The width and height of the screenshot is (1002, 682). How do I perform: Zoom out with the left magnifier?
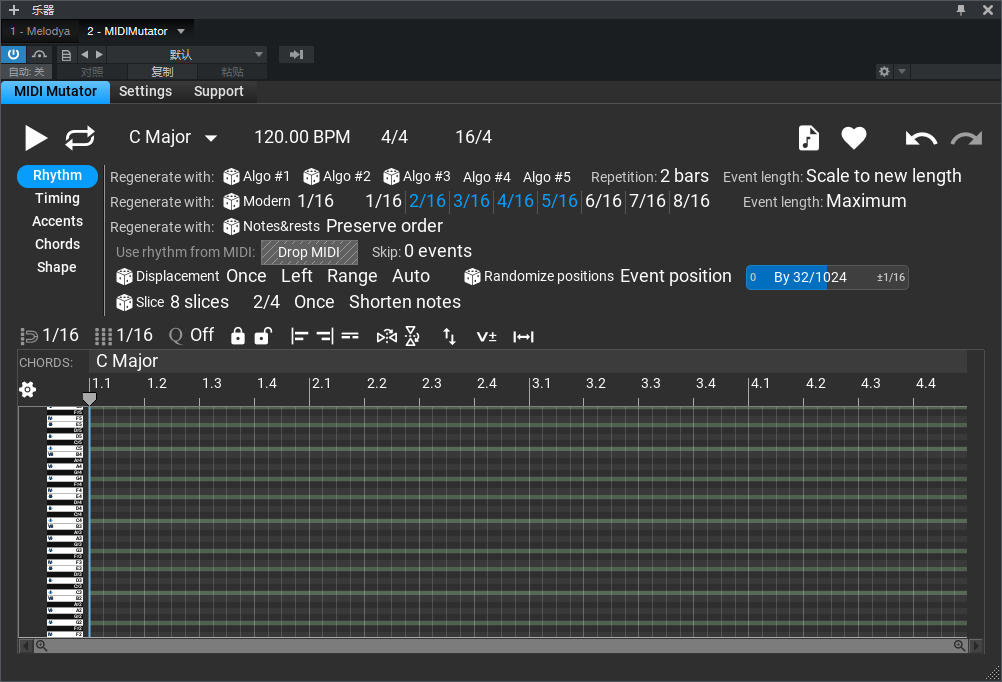(42, 646)
